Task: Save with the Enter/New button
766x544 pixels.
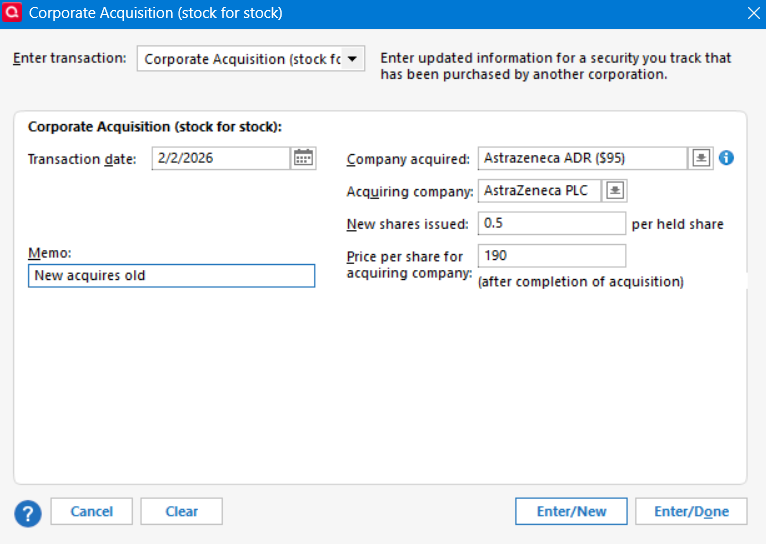Action: tap(571, 512)
